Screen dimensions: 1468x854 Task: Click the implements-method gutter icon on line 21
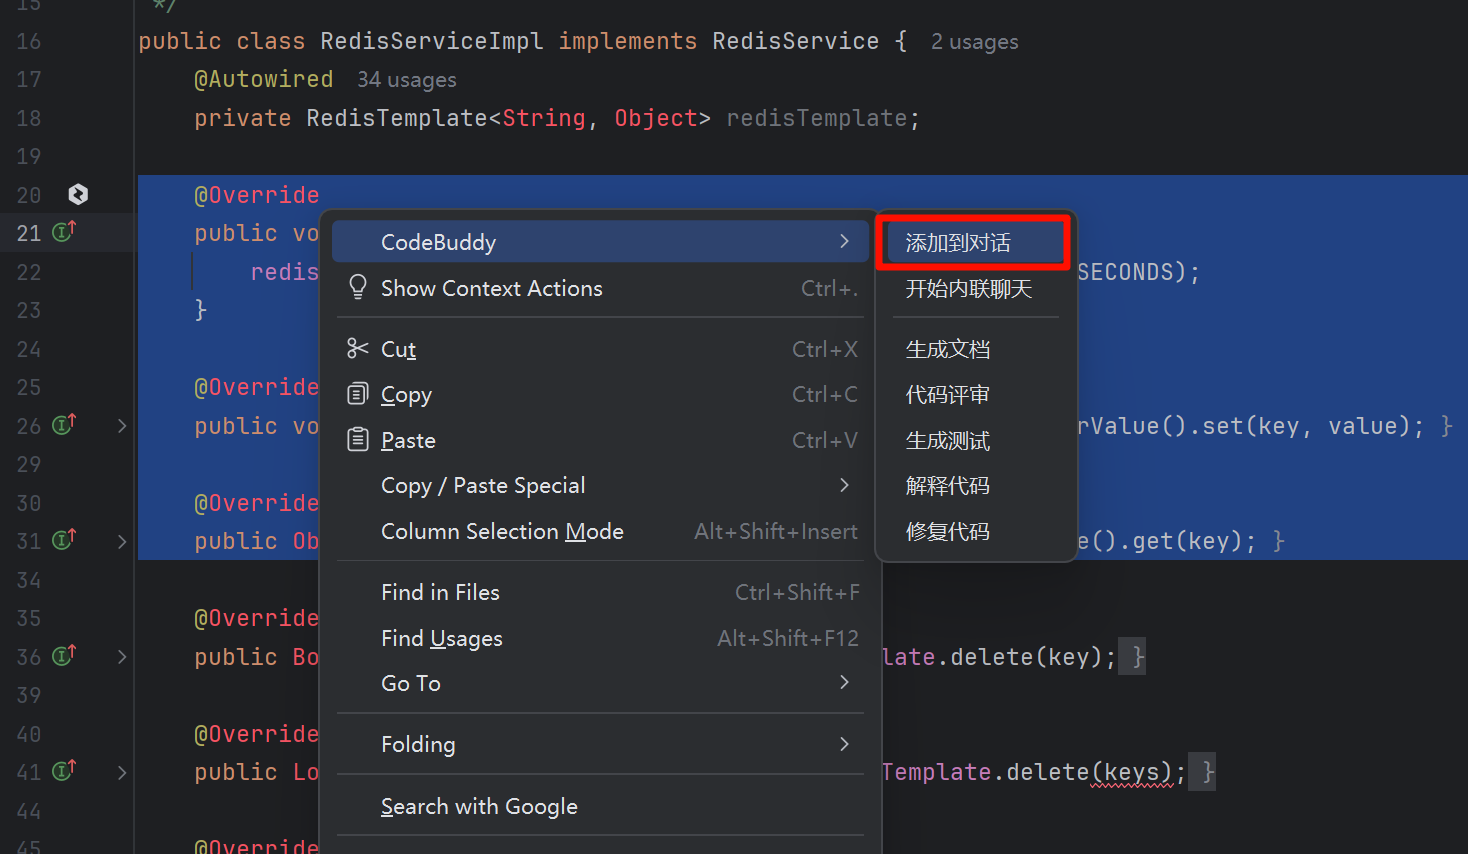64,232
